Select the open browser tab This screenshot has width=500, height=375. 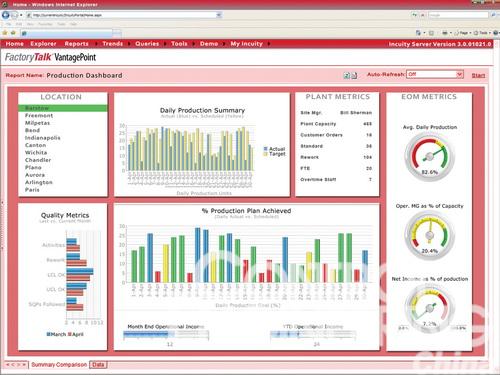[66, 33]
